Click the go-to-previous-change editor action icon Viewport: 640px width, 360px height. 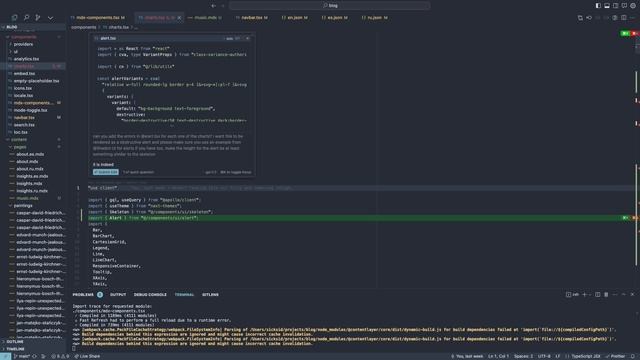coord(589,18)
